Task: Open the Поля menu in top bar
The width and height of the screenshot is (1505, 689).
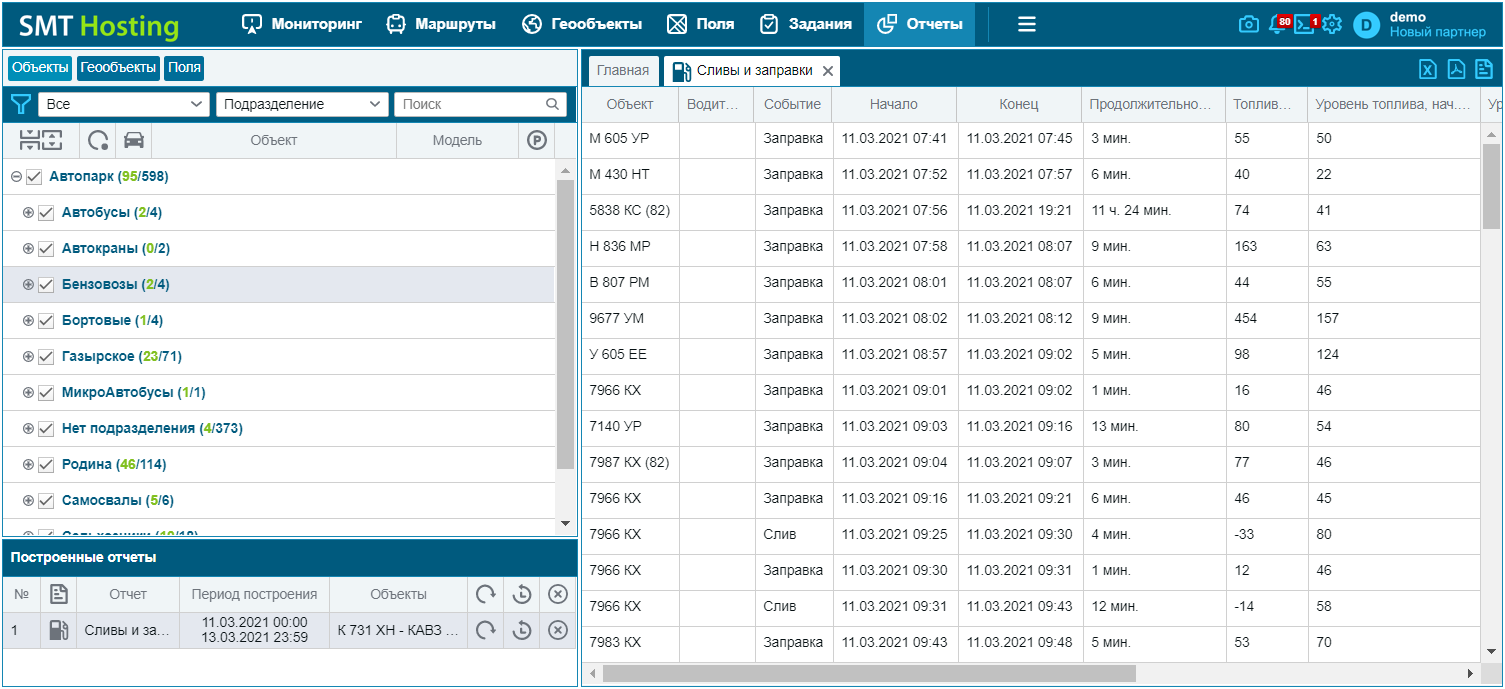Action: [x=700, y=24]
